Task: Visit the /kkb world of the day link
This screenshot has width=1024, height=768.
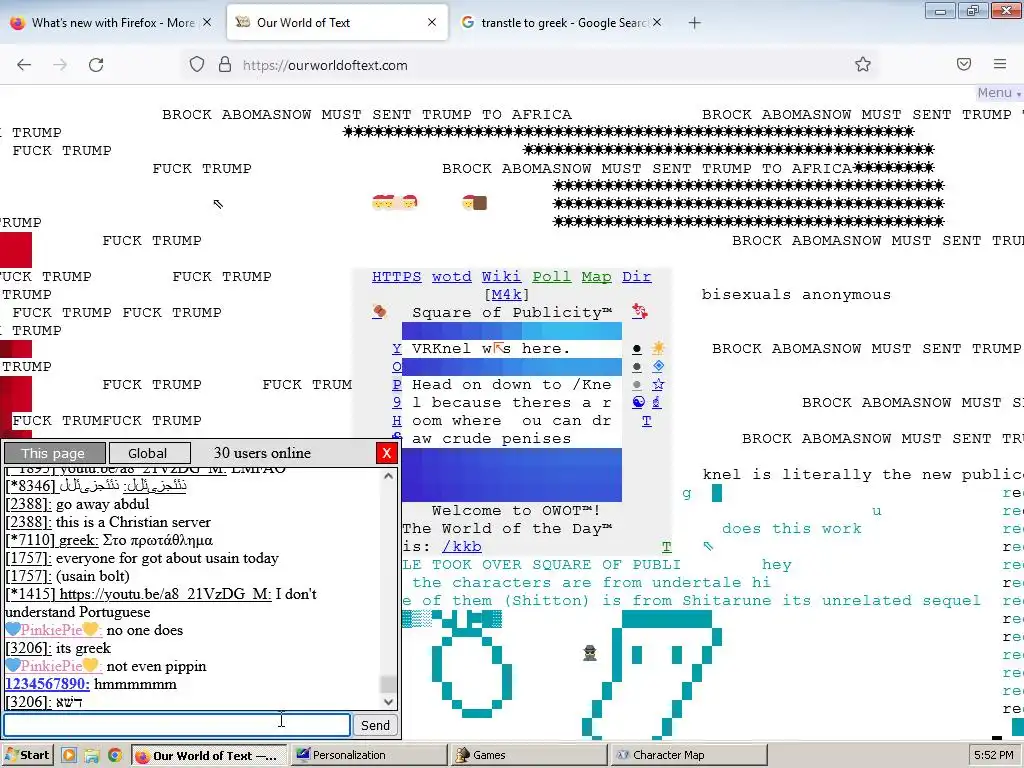Action: 462,546
